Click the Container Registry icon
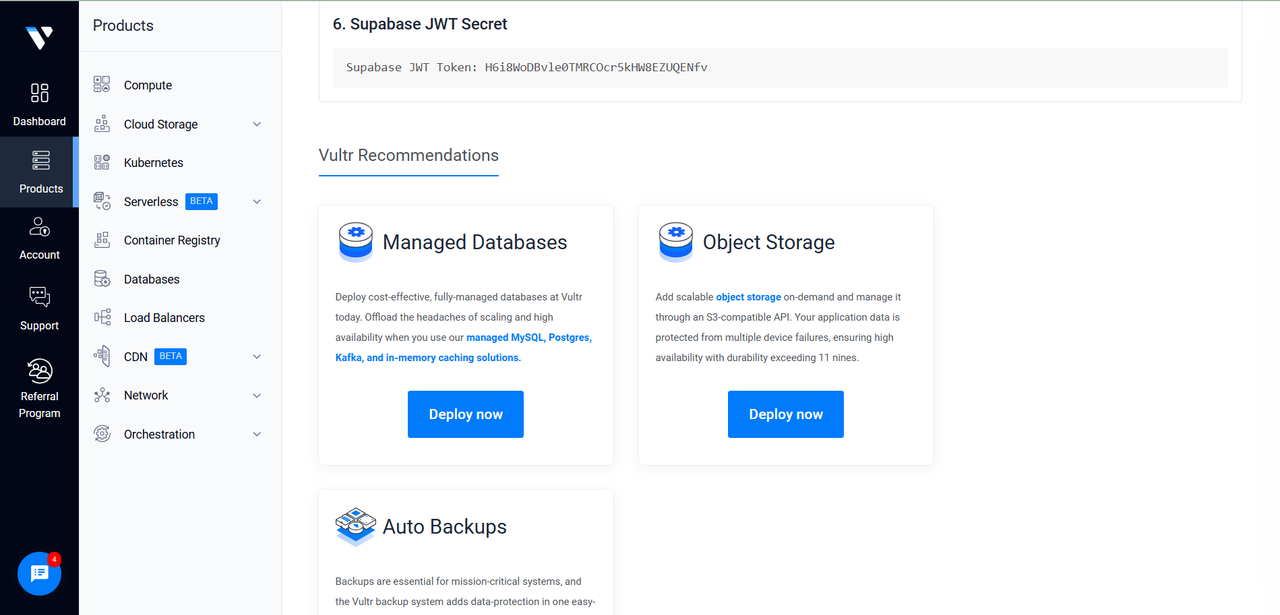 coord(102,240)
